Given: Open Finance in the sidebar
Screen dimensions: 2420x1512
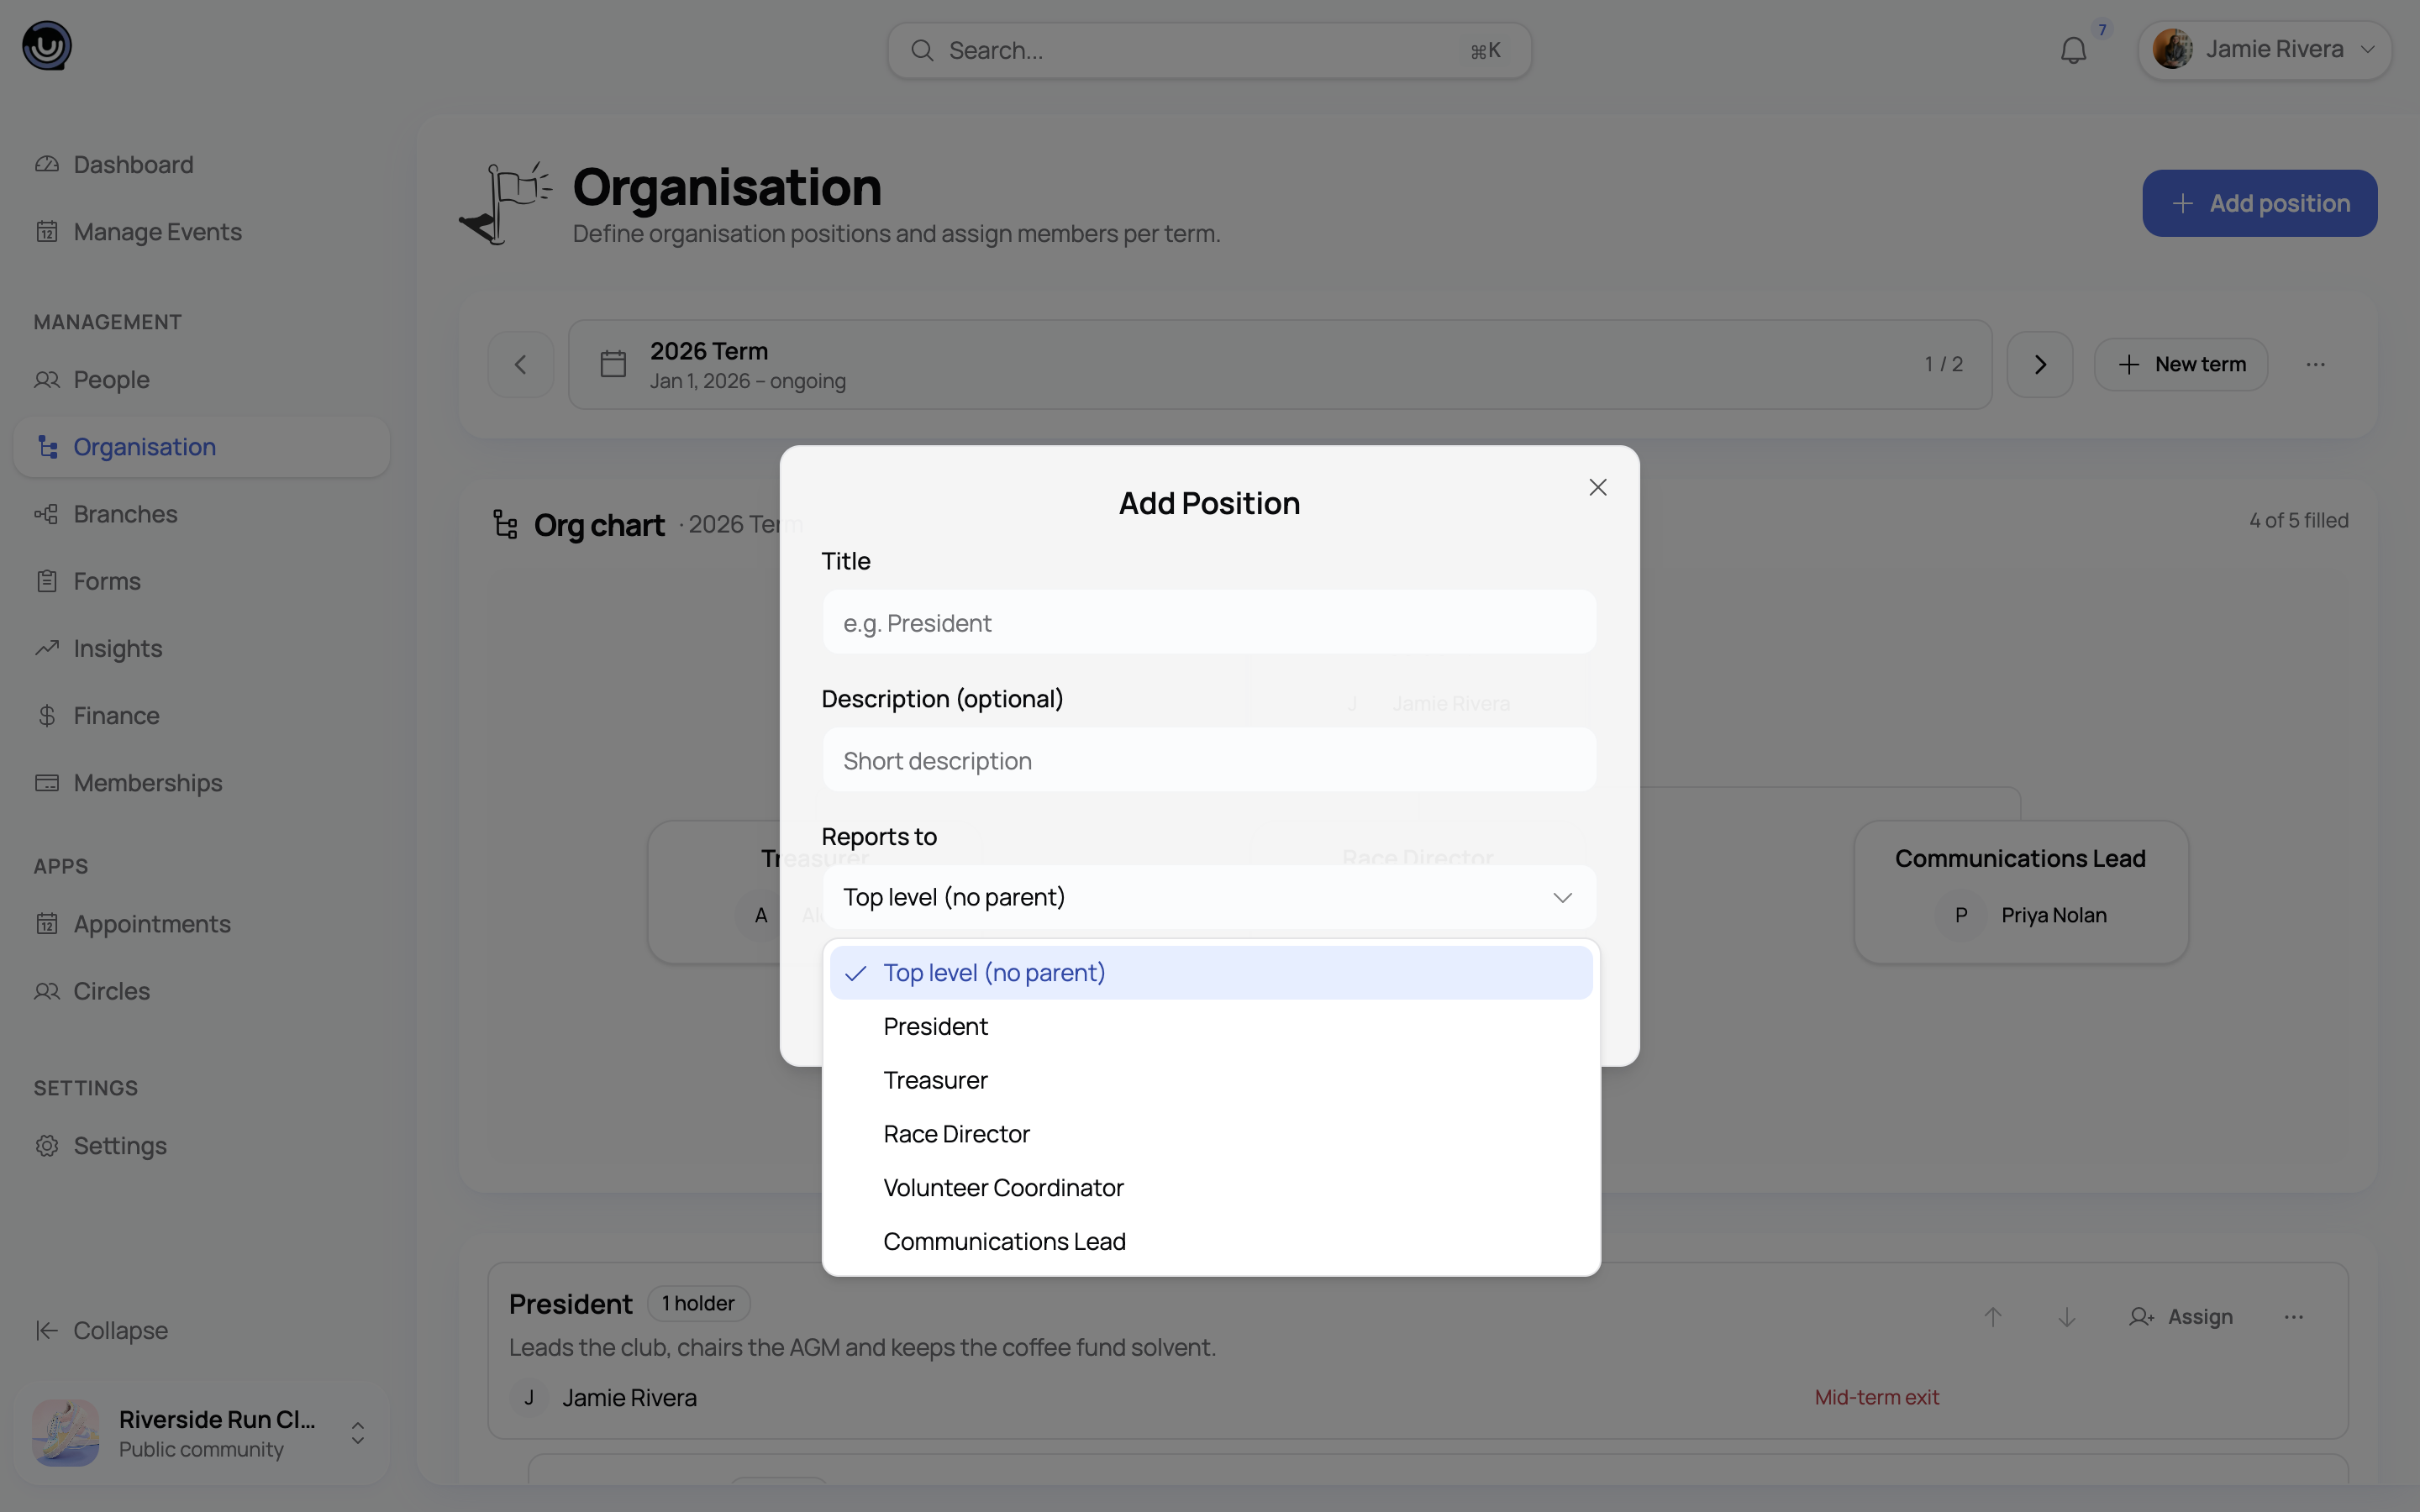Looking at the screenshot, I should pyautogui.click(x=201, y=715).
